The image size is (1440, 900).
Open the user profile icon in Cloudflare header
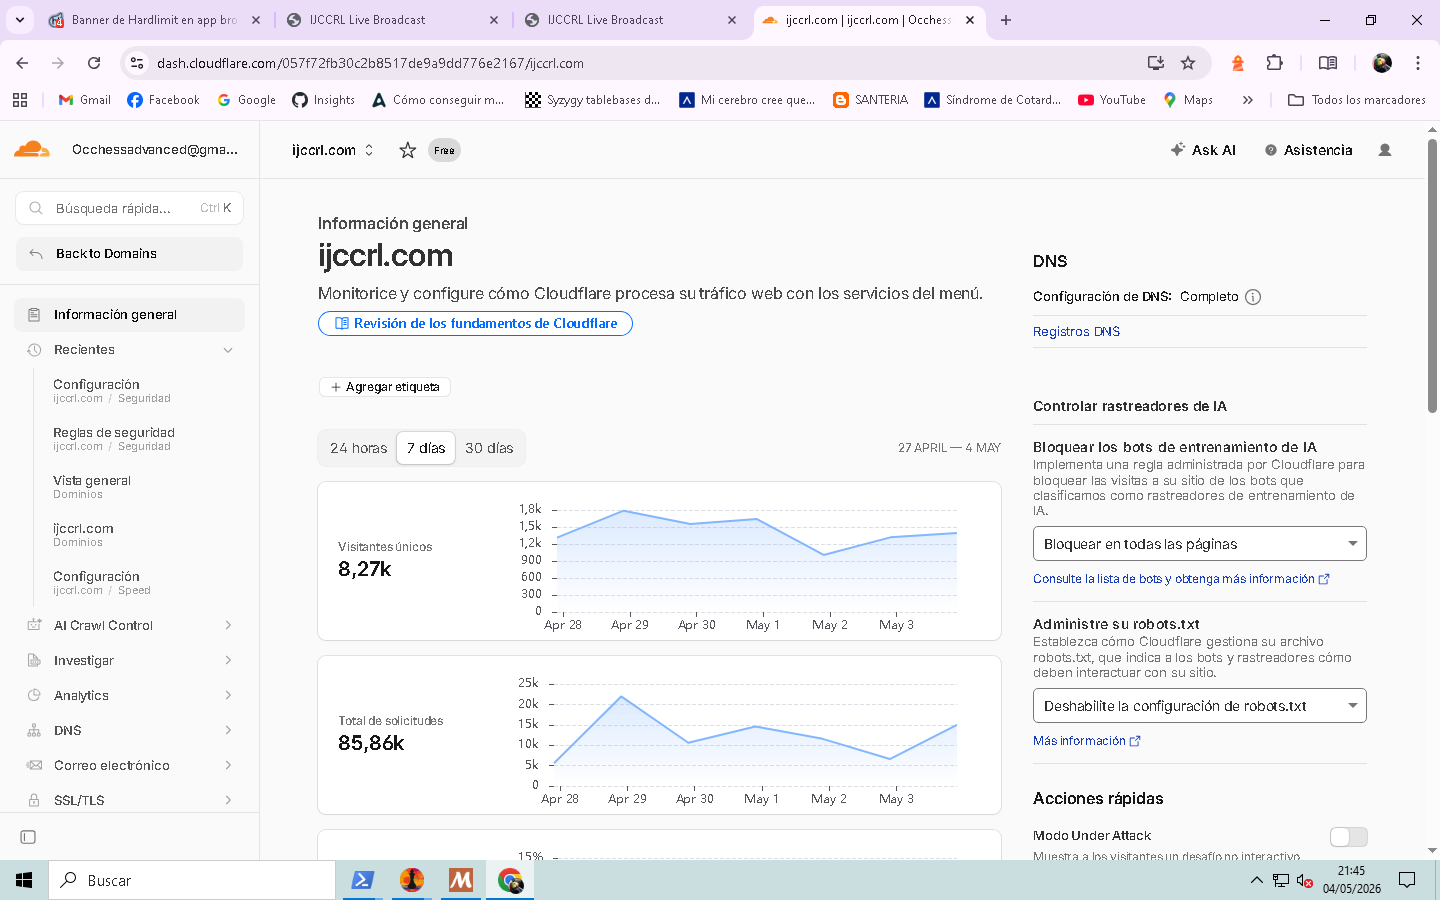(1385, 150)
